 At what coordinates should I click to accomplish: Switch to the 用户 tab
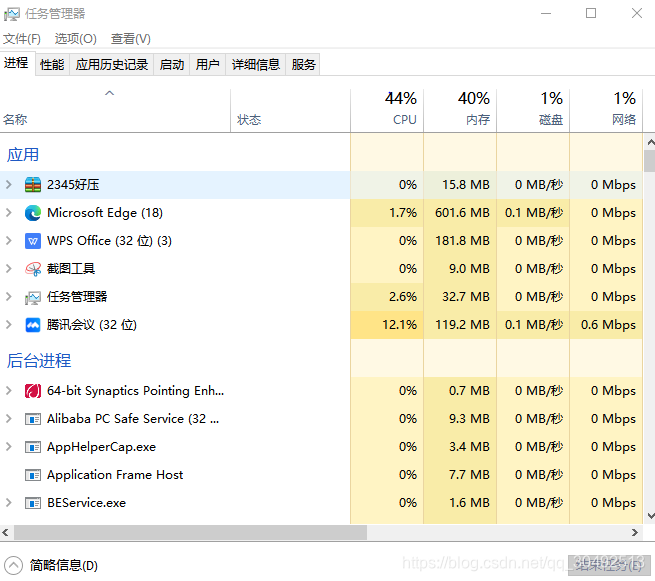coord(208,65)
